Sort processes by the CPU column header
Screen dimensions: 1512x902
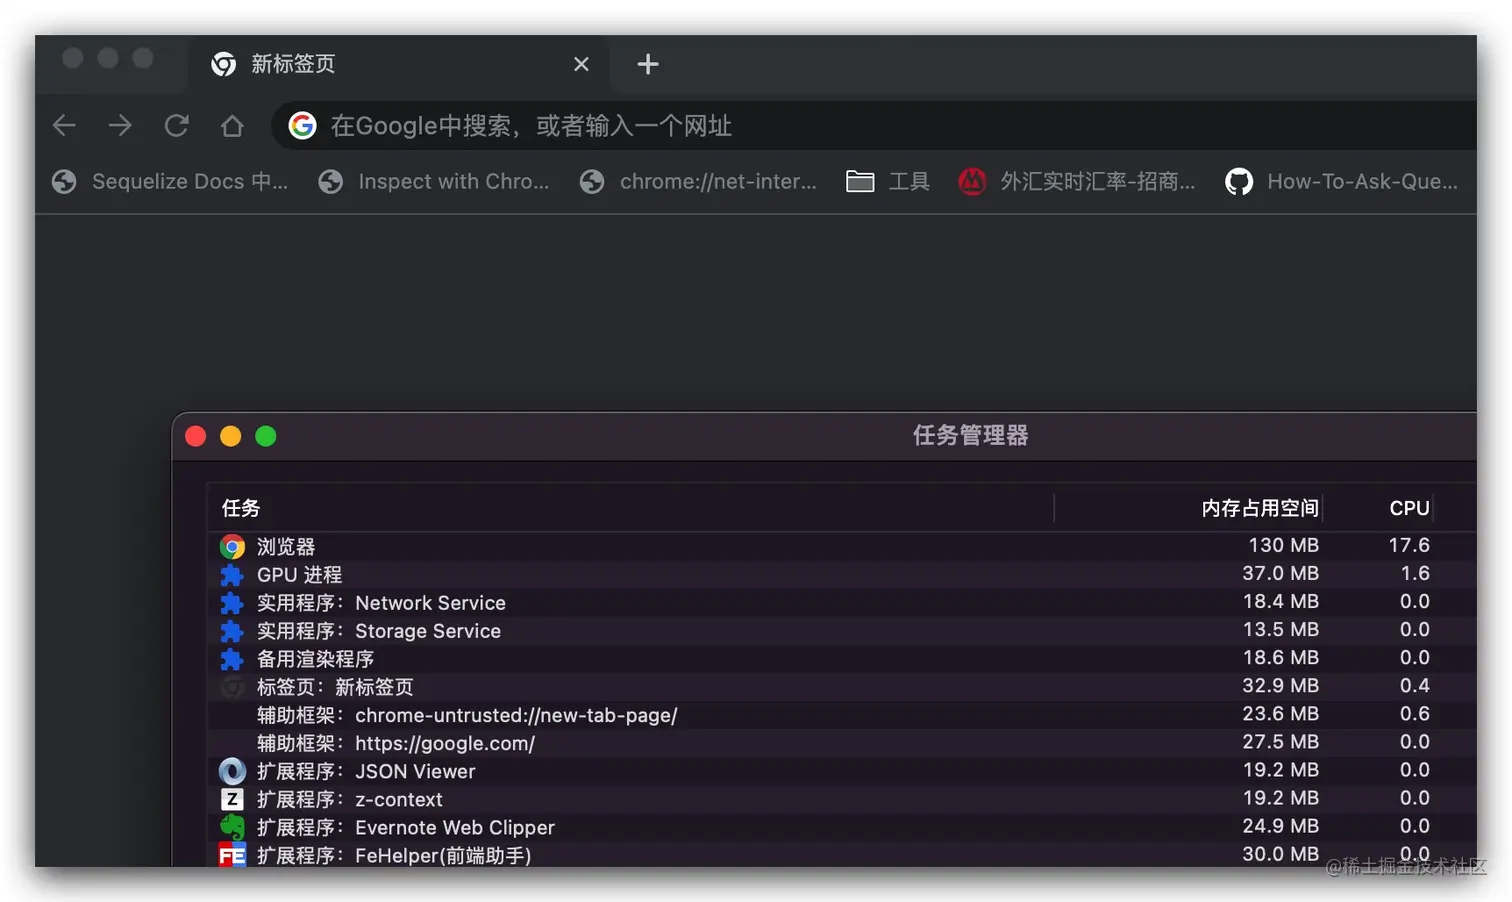tap(1408, 507)
